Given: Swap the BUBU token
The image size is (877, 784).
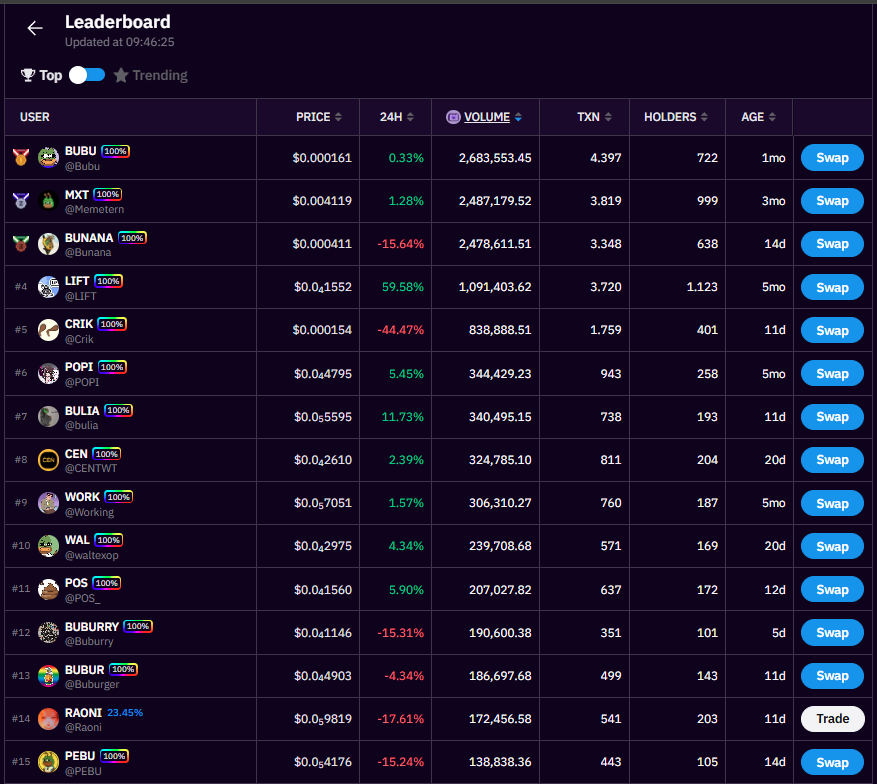Looking at the screenshot, I should pos(832,158).
